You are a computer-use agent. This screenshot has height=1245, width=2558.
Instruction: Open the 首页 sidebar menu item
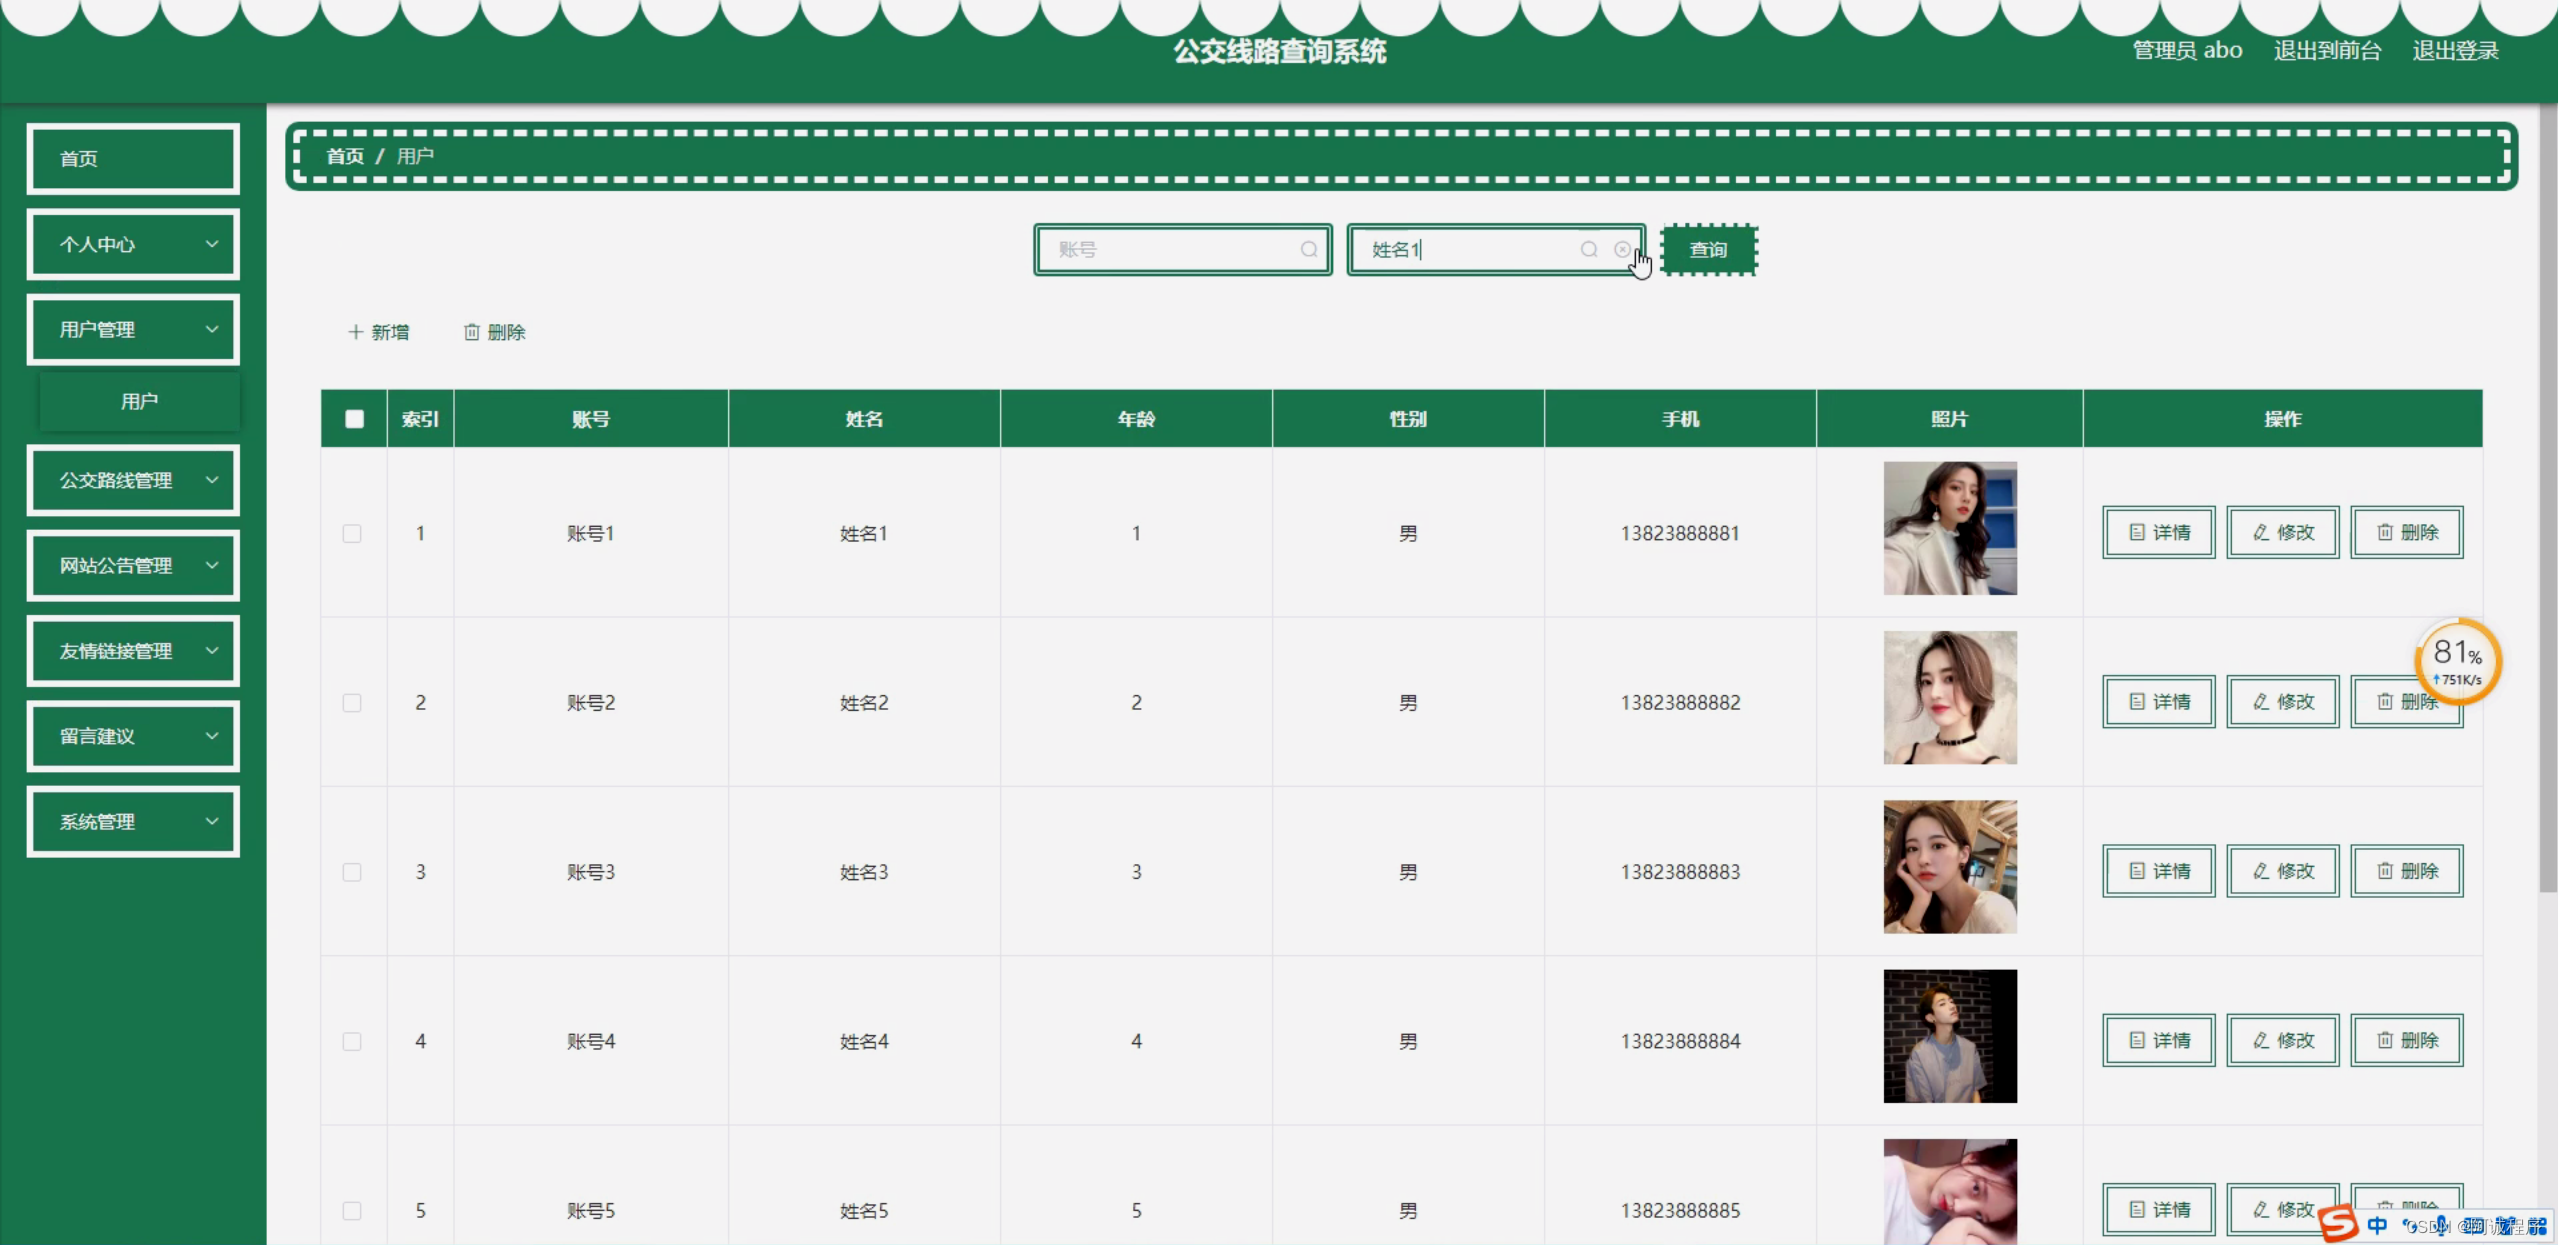(x=133, y=159)
